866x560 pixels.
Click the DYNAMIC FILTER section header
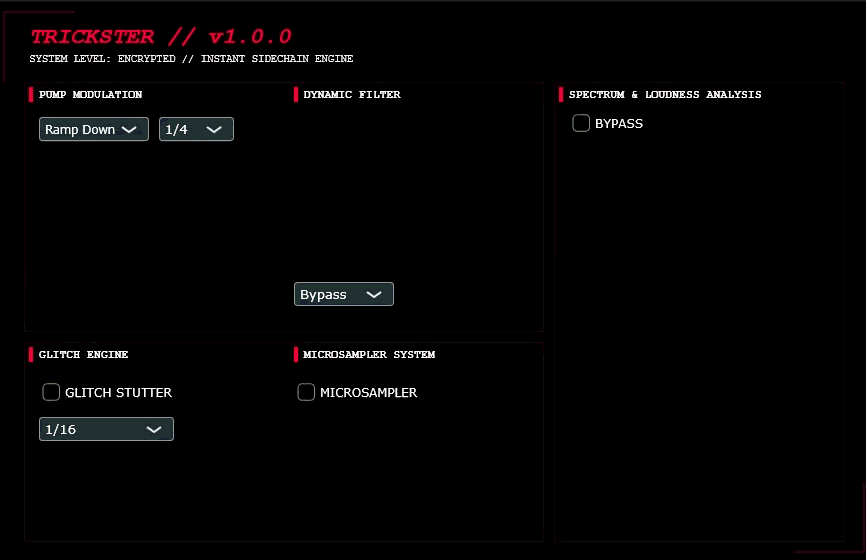[x=352, y=94]
